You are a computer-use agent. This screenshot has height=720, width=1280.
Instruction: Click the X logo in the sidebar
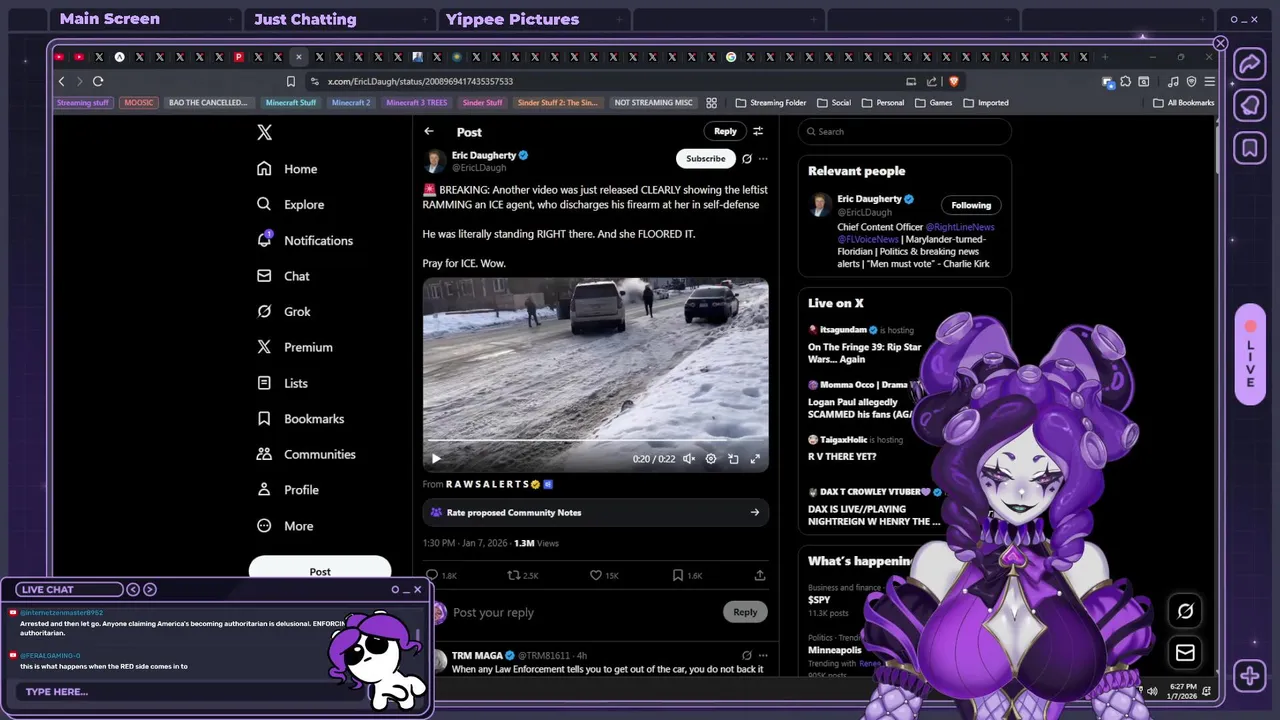264,132
